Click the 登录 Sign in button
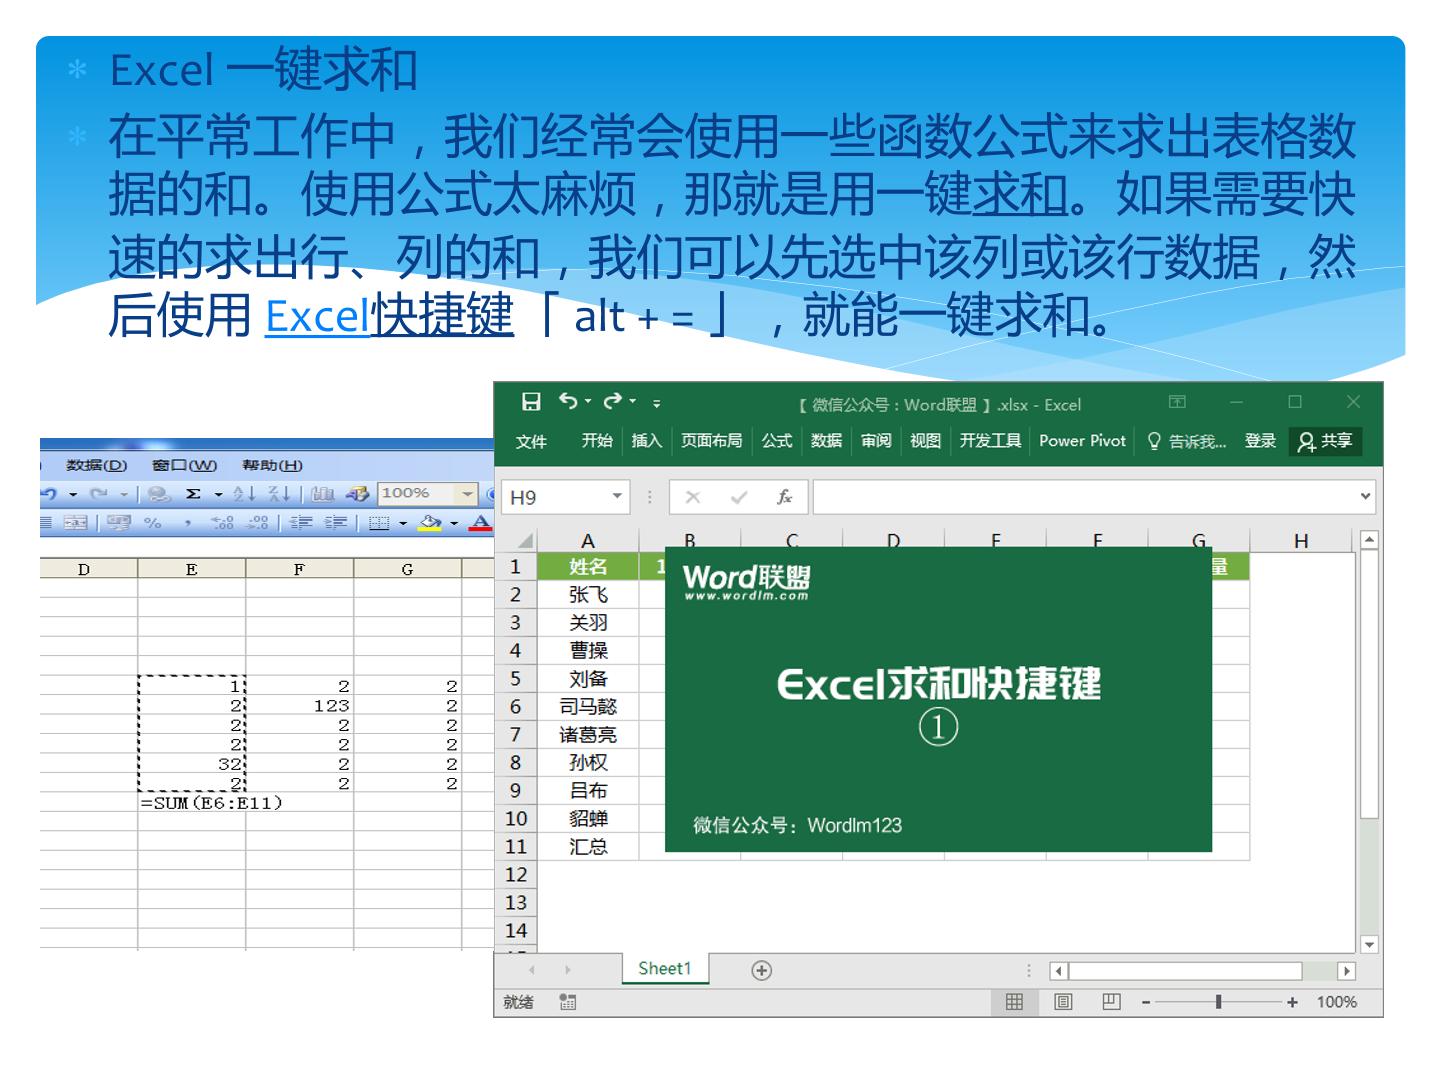The width and height of the screenshot is (1440, 1080). pyautogui.click(x=1260, y=441)
